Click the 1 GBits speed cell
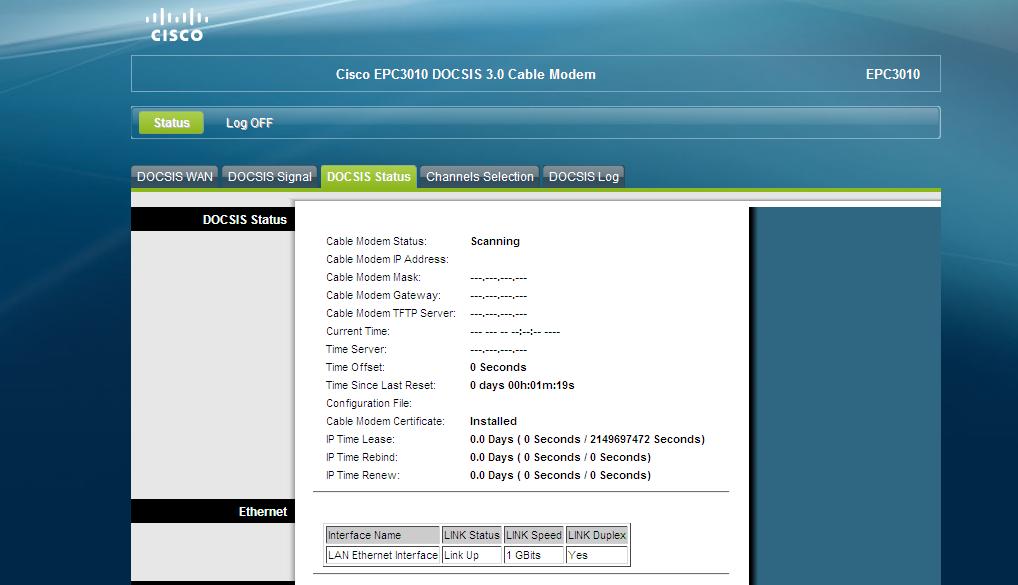The width and height of the screenshot is (1018, 585). [534, 555]
